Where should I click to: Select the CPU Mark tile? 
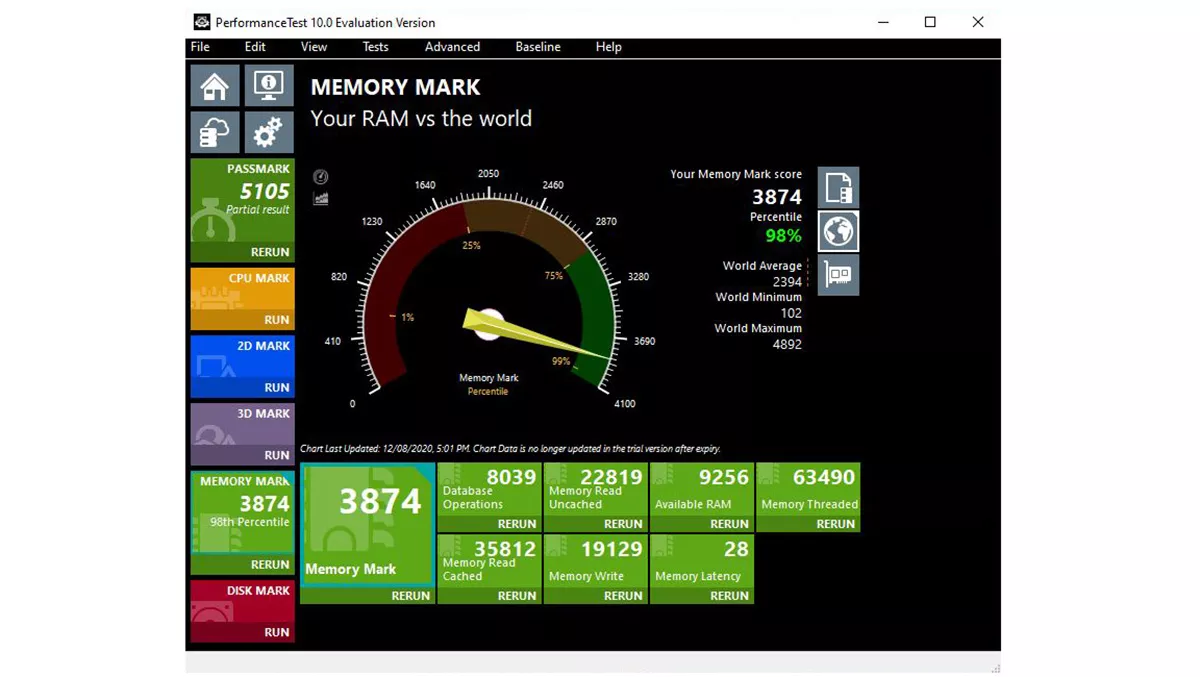click(242, 289)
